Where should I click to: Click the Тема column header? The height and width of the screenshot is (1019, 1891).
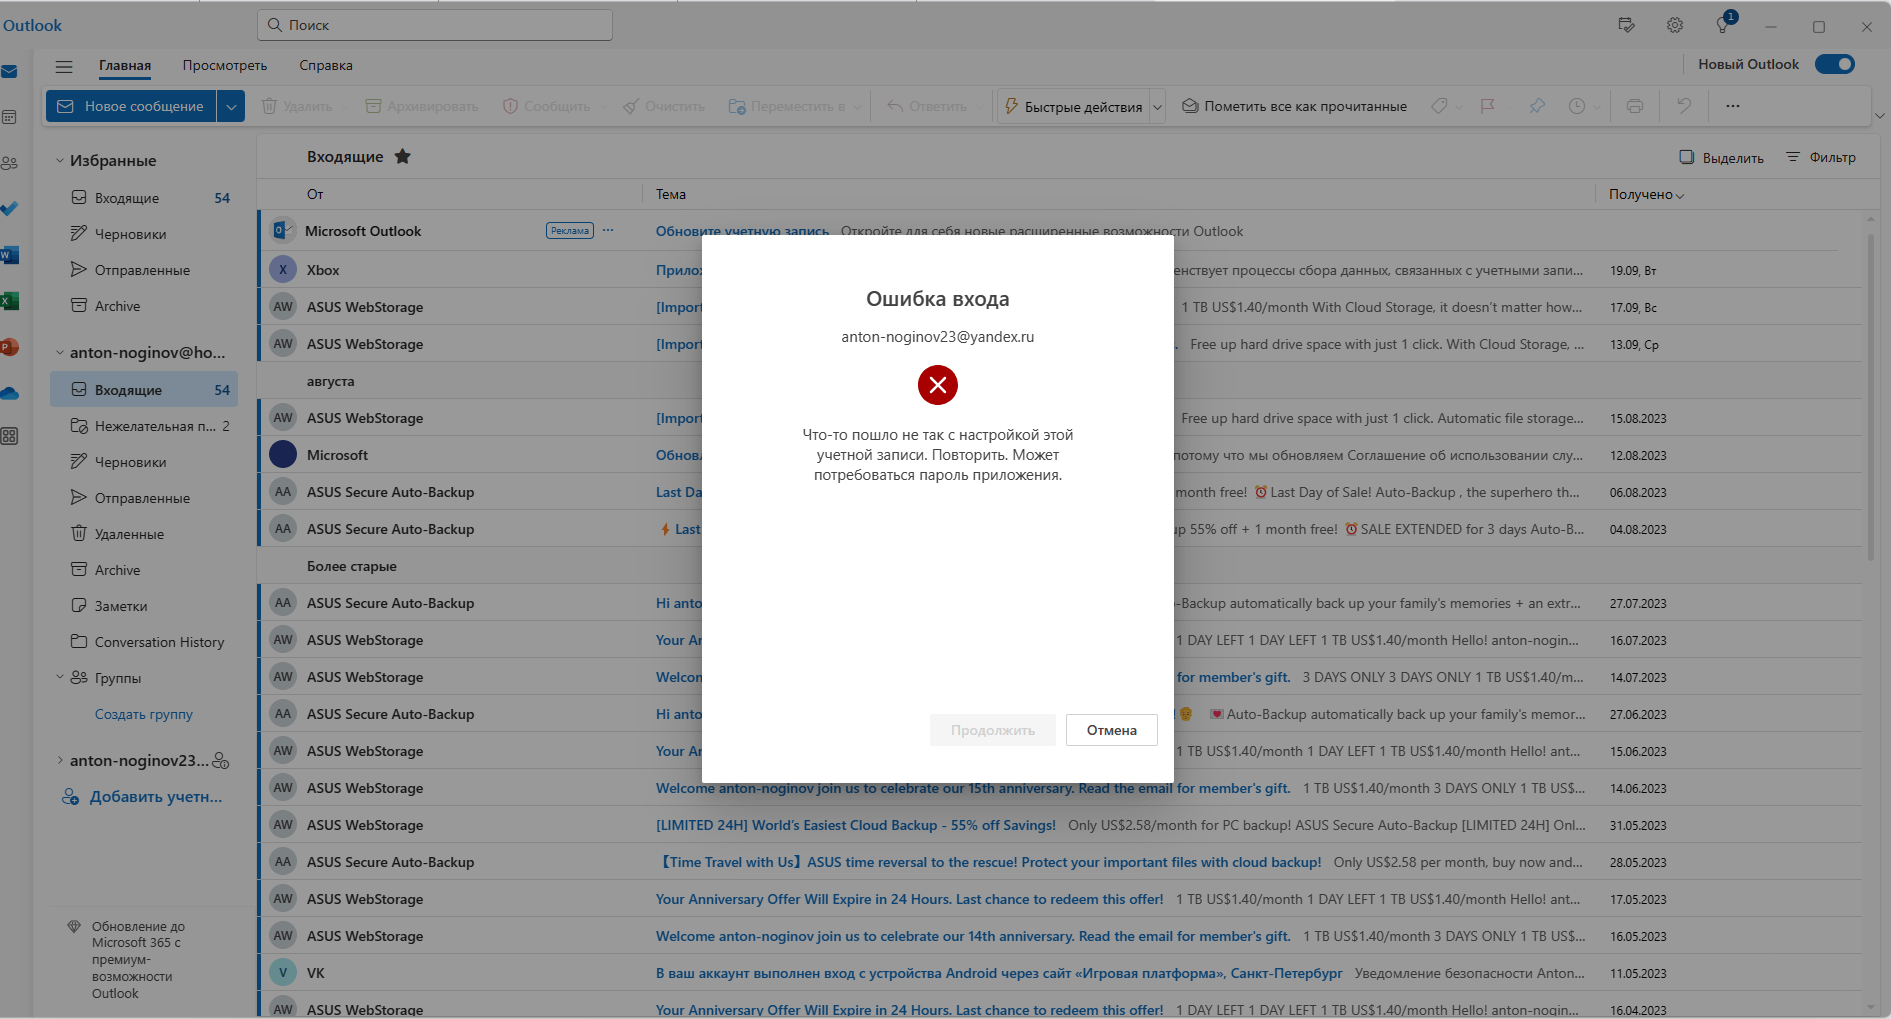point(671,194)
